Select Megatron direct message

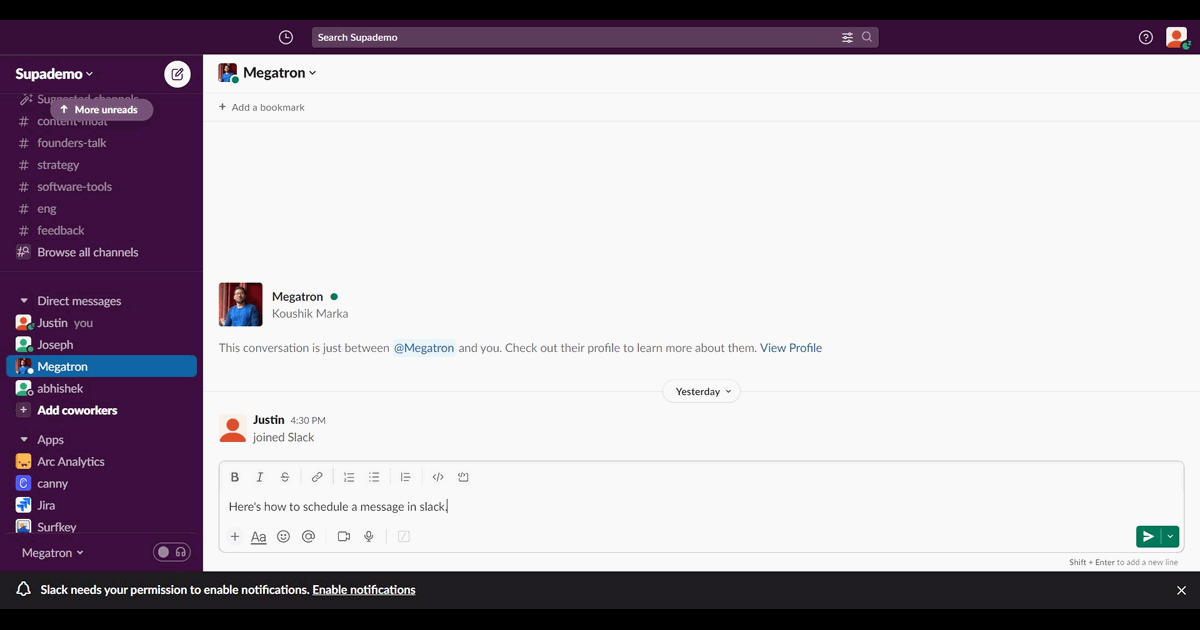(x=101, y=367)
